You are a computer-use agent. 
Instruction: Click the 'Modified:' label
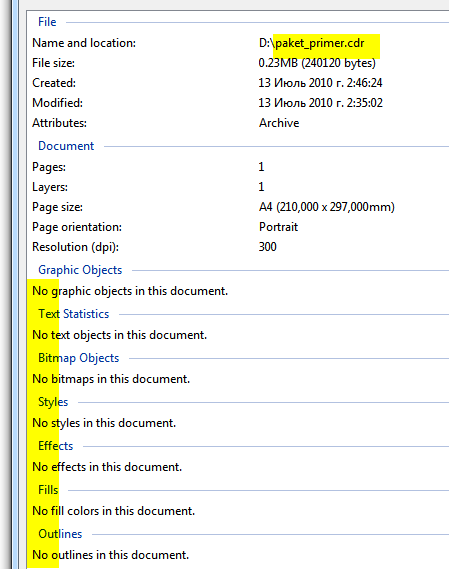coord(57,103)
